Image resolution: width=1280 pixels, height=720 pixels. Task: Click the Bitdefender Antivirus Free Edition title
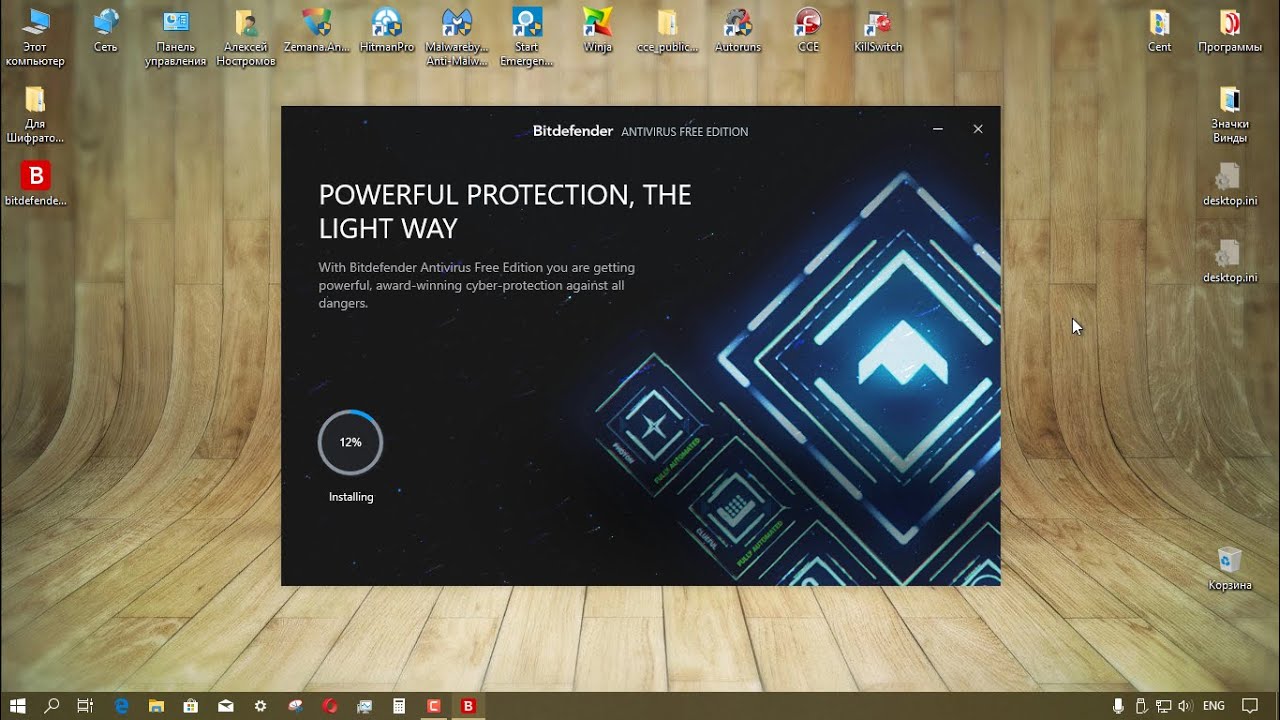pos(640,131)
